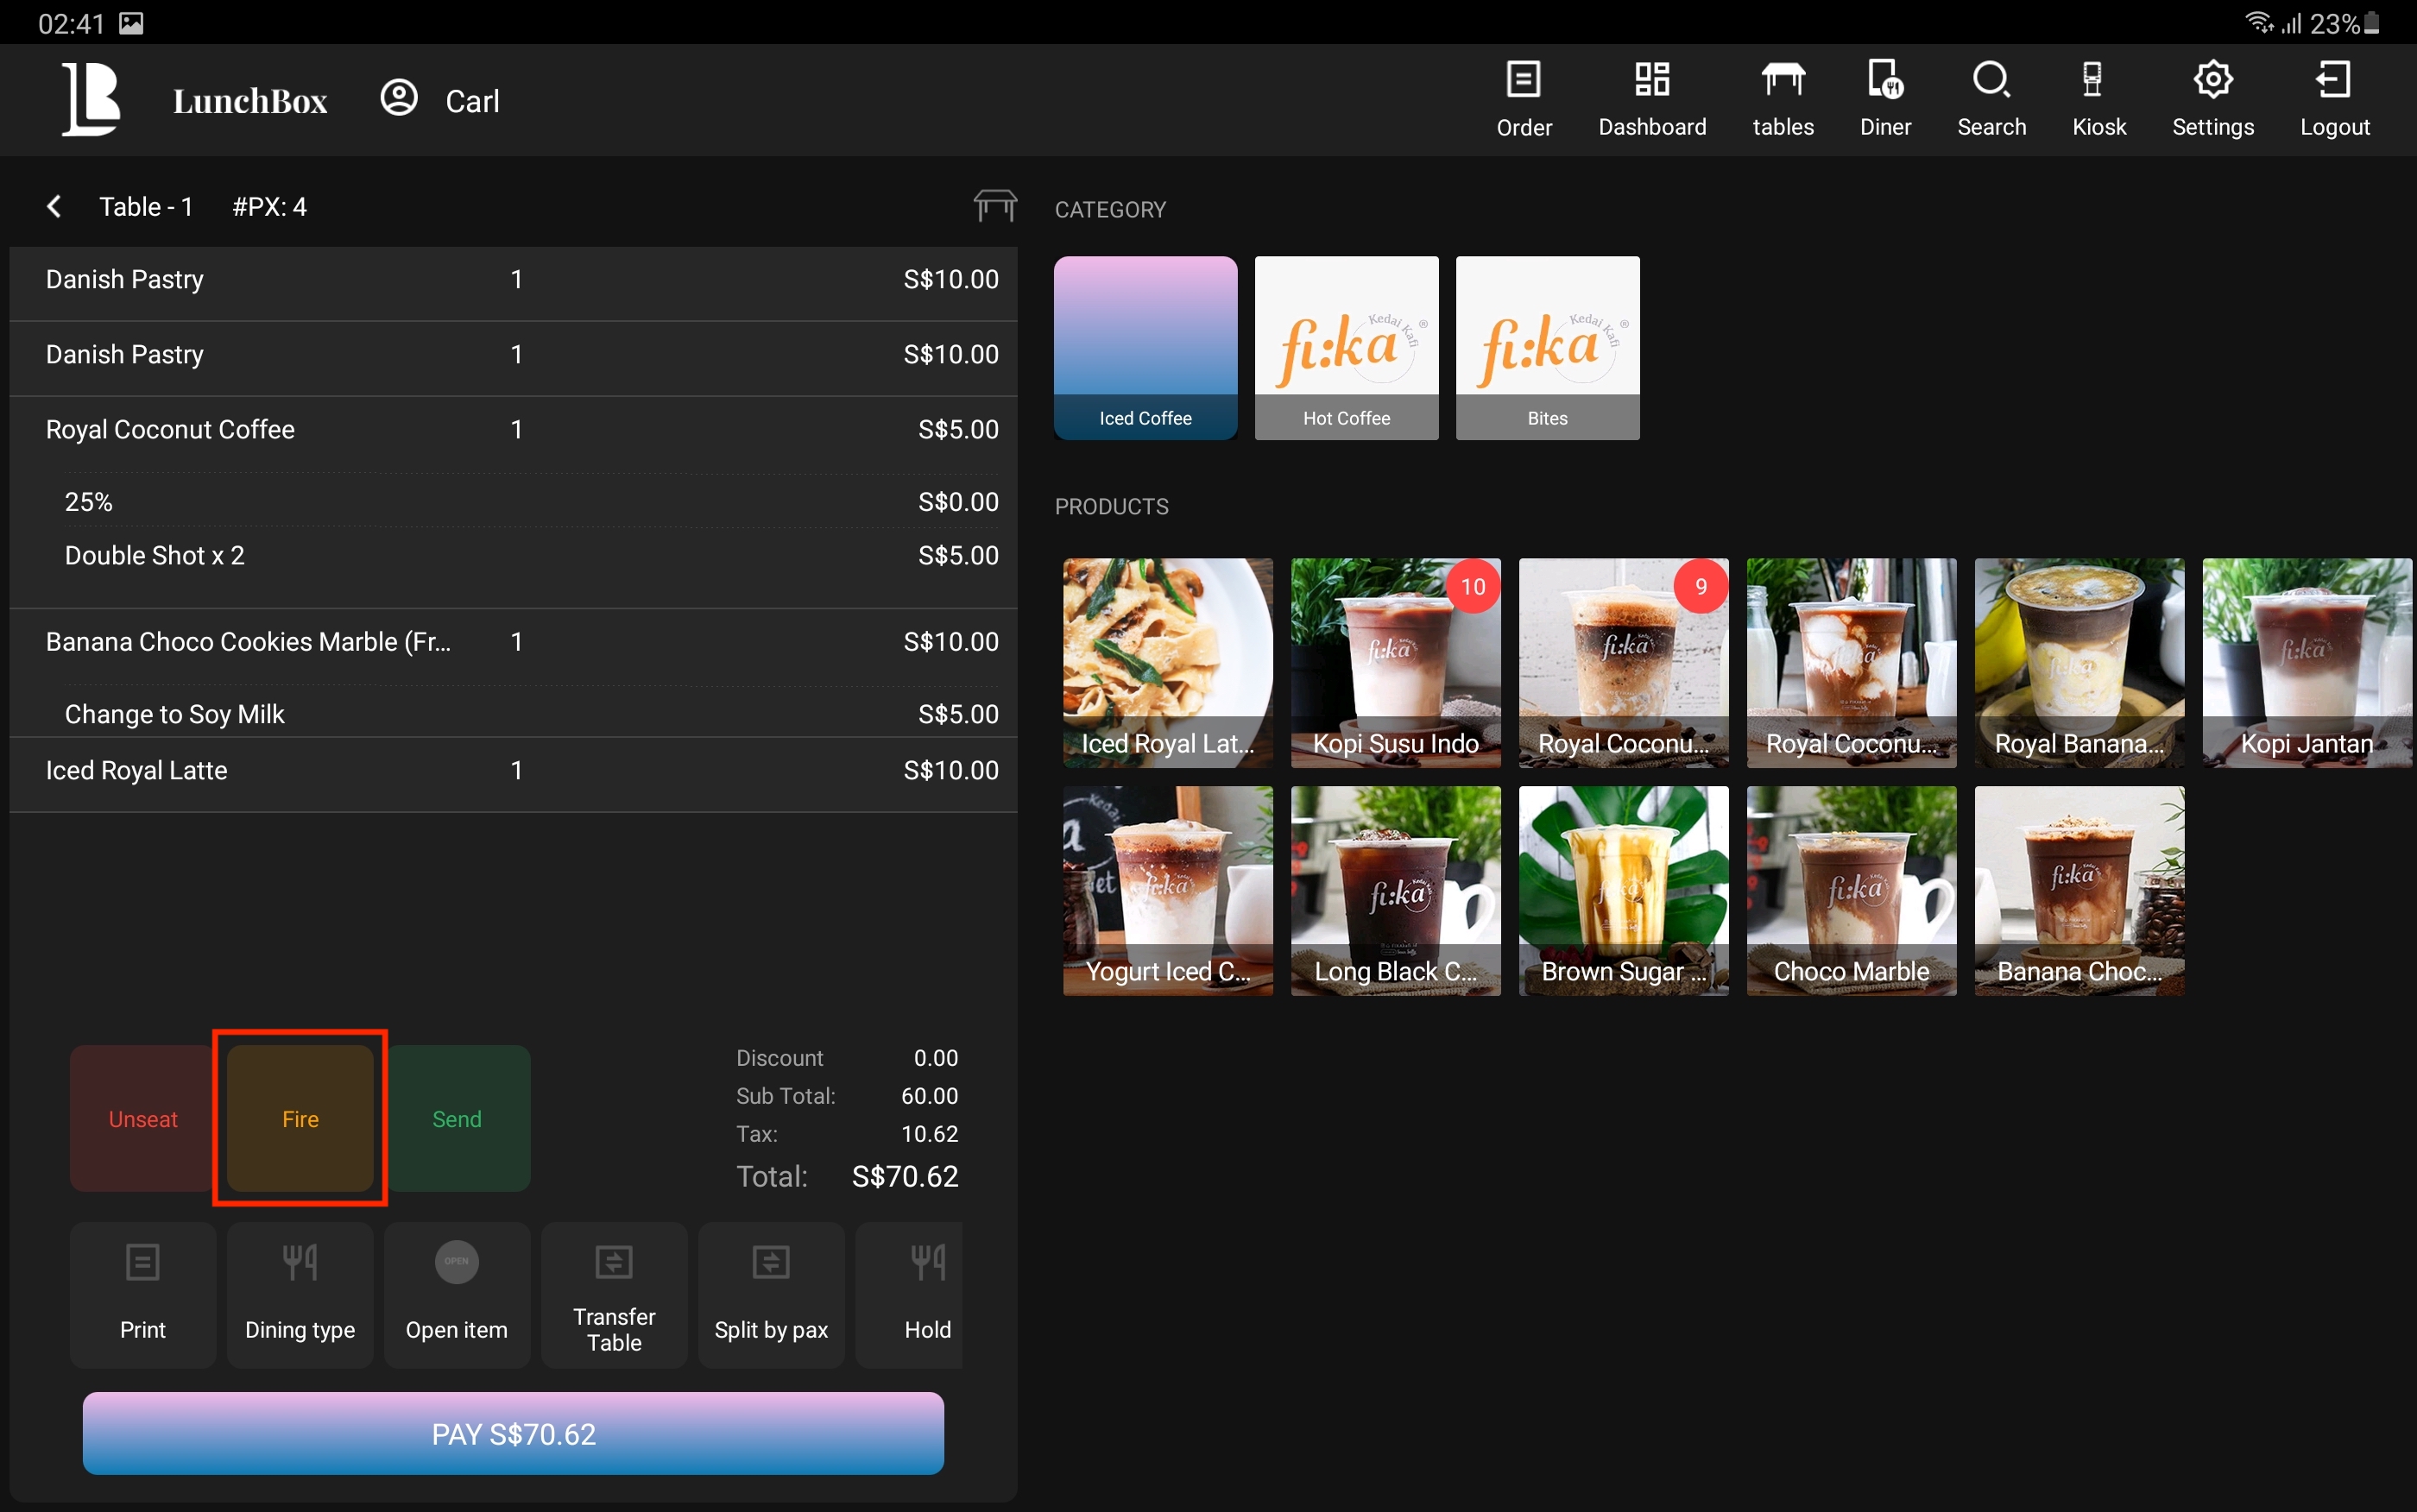
Task: Go back using the Table - 1 chevron
Action: pos(54,207)
